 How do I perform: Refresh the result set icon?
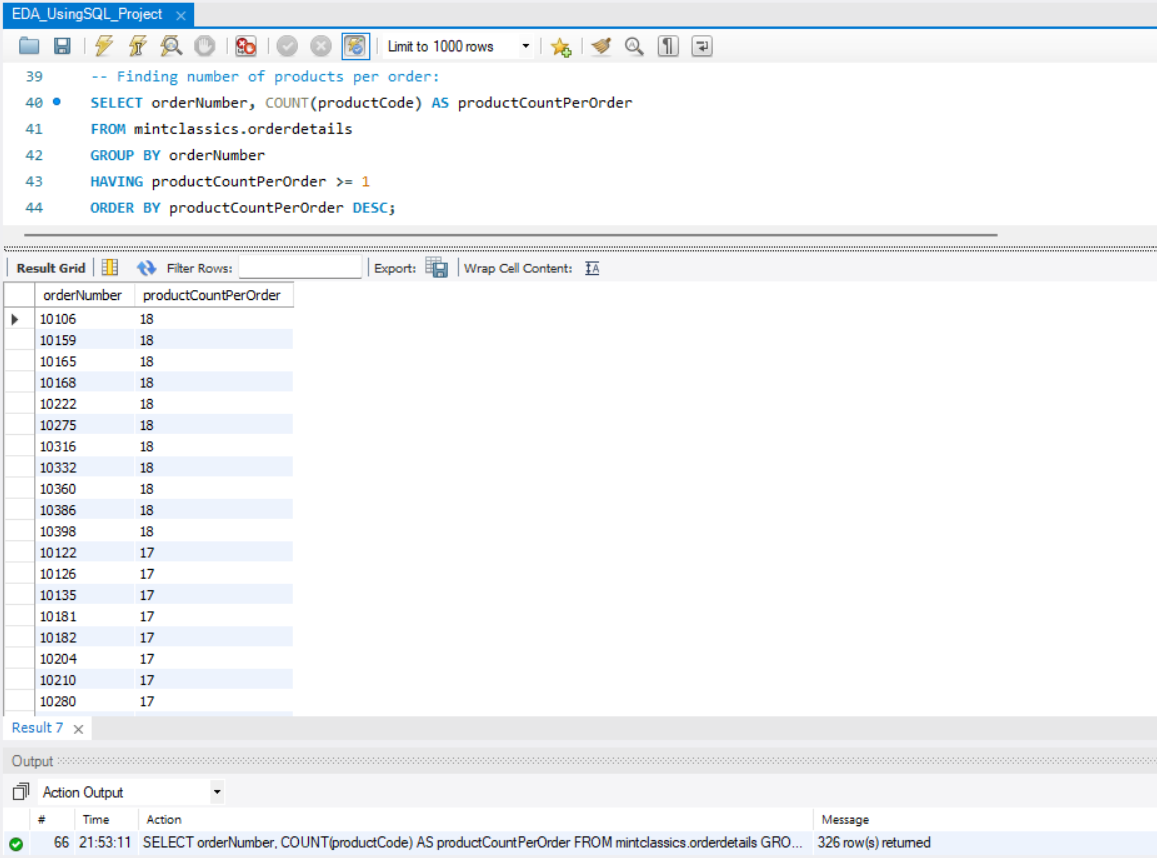coord(146,268)
